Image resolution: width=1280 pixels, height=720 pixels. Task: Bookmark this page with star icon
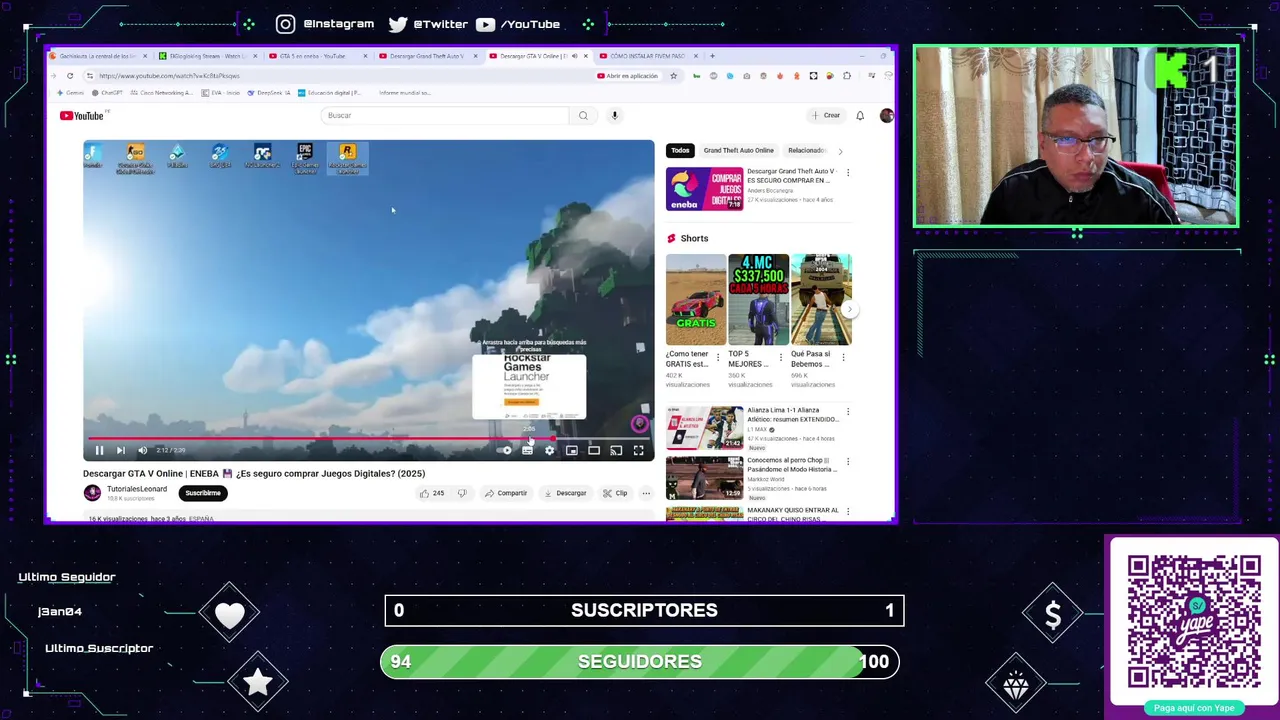[673, 76]
